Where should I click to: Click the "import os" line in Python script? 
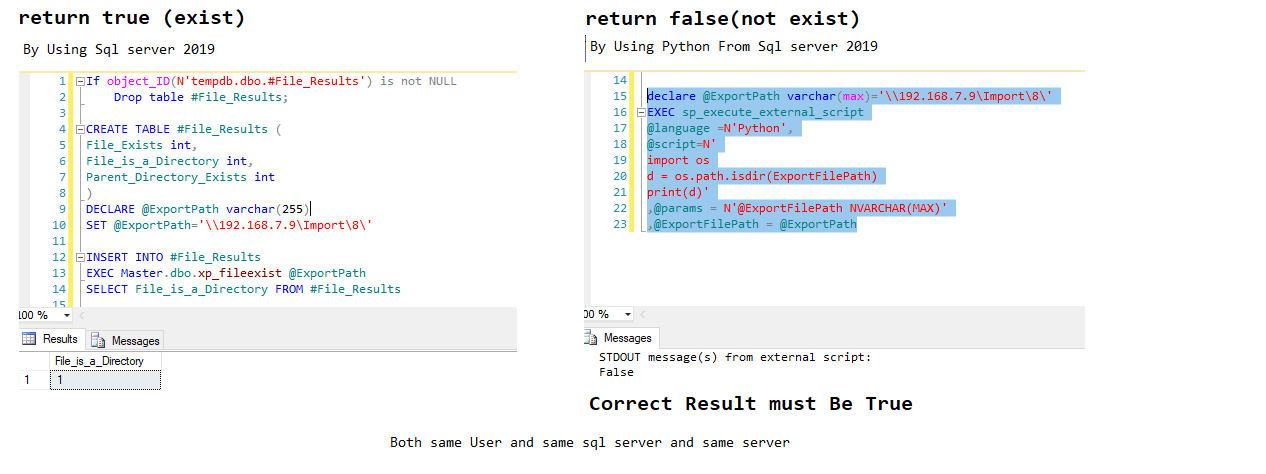(x=677, y=160)
